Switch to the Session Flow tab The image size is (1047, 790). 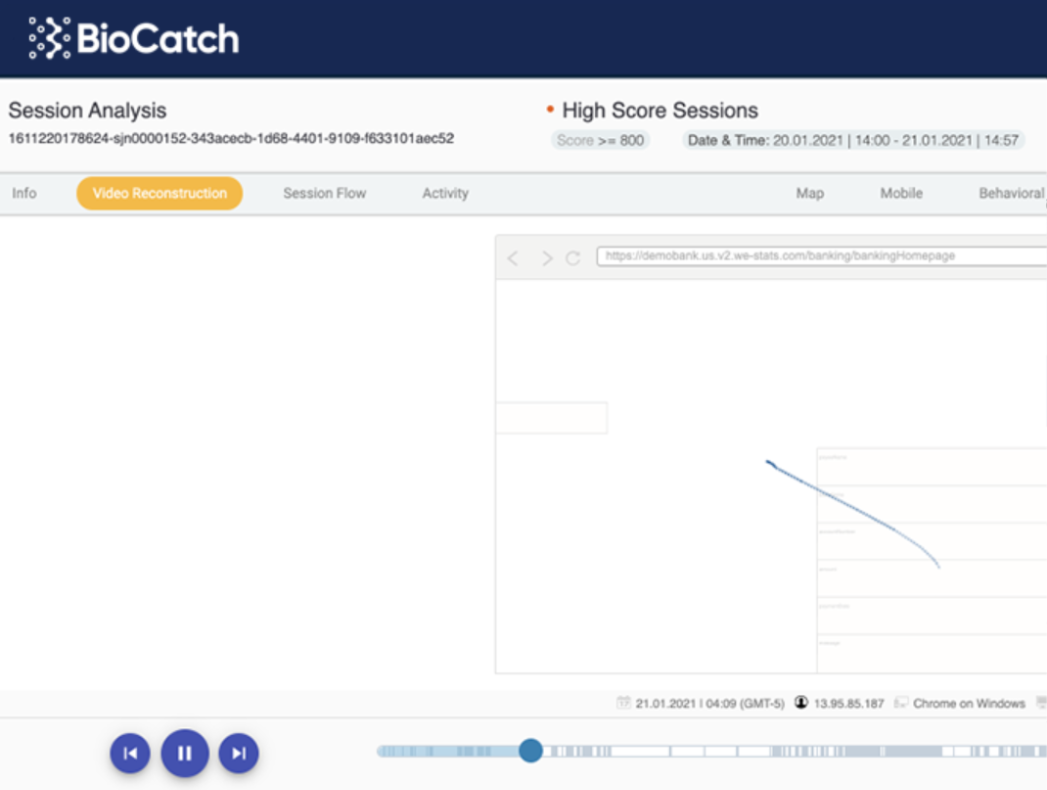(325, 193)
